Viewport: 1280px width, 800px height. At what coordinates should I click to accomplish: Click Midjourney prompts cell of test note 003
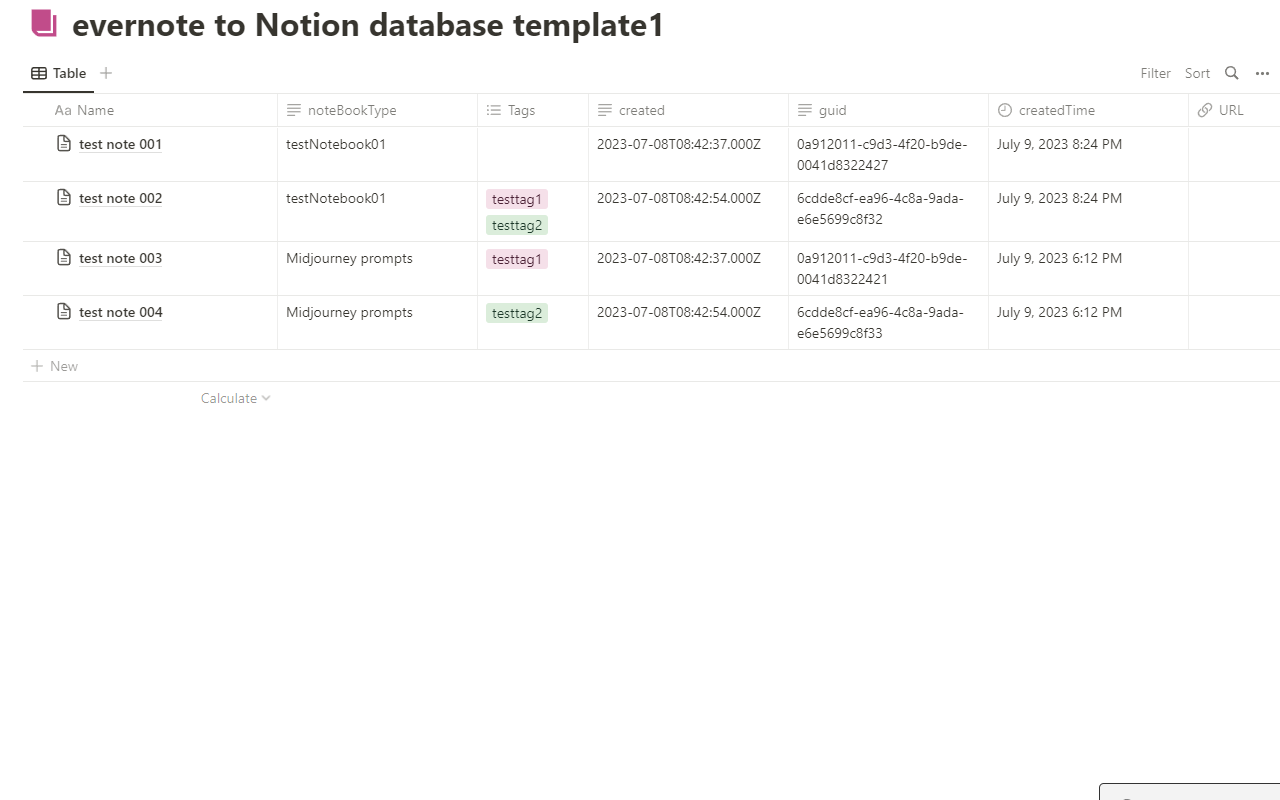[x=378, y=268]
